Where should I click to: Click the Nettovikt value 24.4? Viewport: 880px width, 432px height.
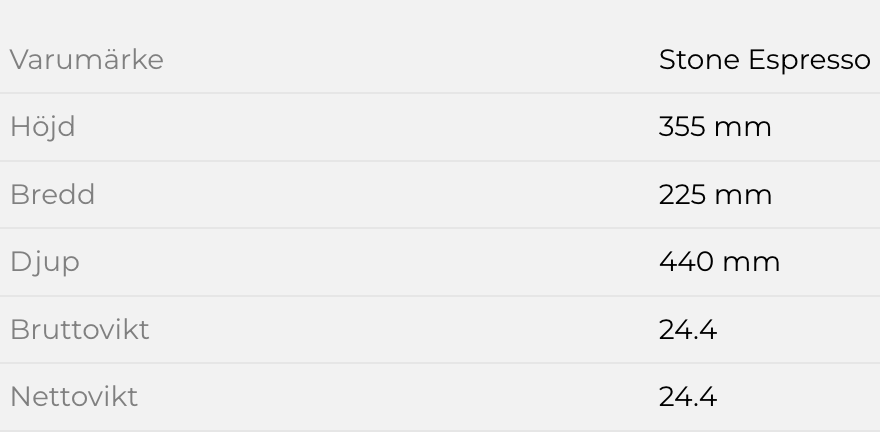click(688, 397)
